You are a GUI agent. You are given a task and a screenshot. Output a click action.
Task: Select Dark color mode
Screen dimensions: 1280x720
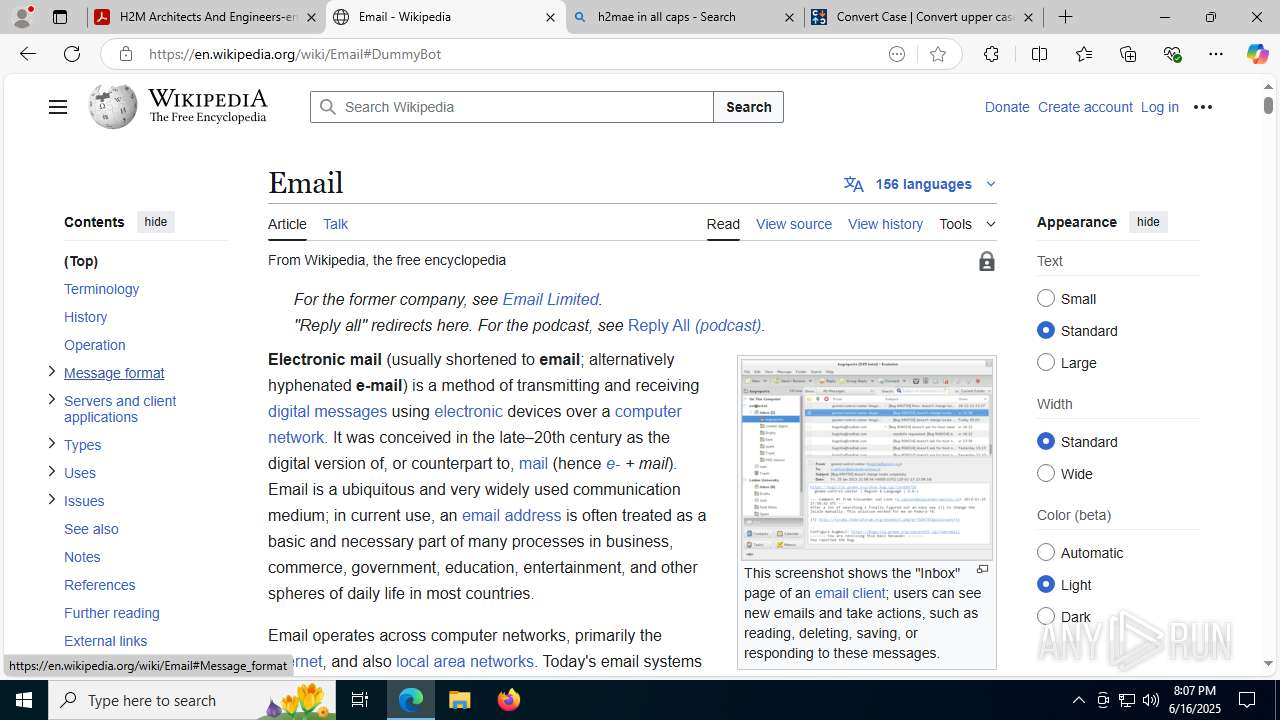1046,616
